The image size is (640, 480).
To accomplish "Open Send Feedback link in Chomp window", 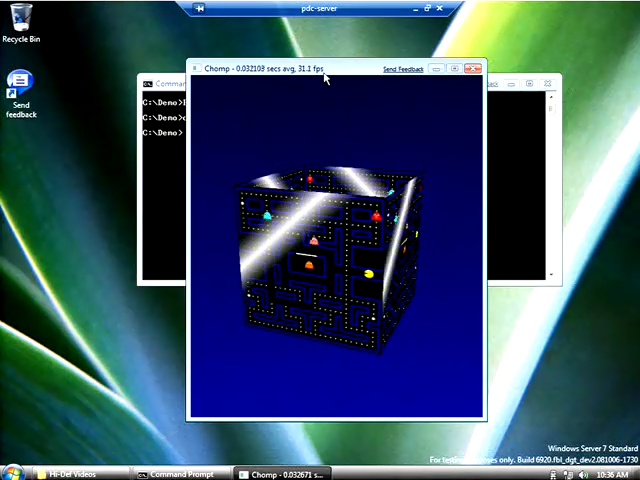I will coord(403,69).
